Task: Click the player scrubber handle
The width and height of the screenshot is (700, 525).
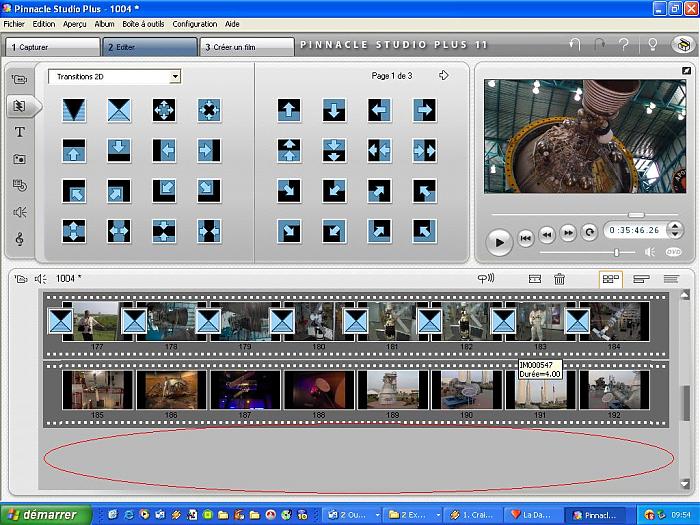Action: [636, 215]
